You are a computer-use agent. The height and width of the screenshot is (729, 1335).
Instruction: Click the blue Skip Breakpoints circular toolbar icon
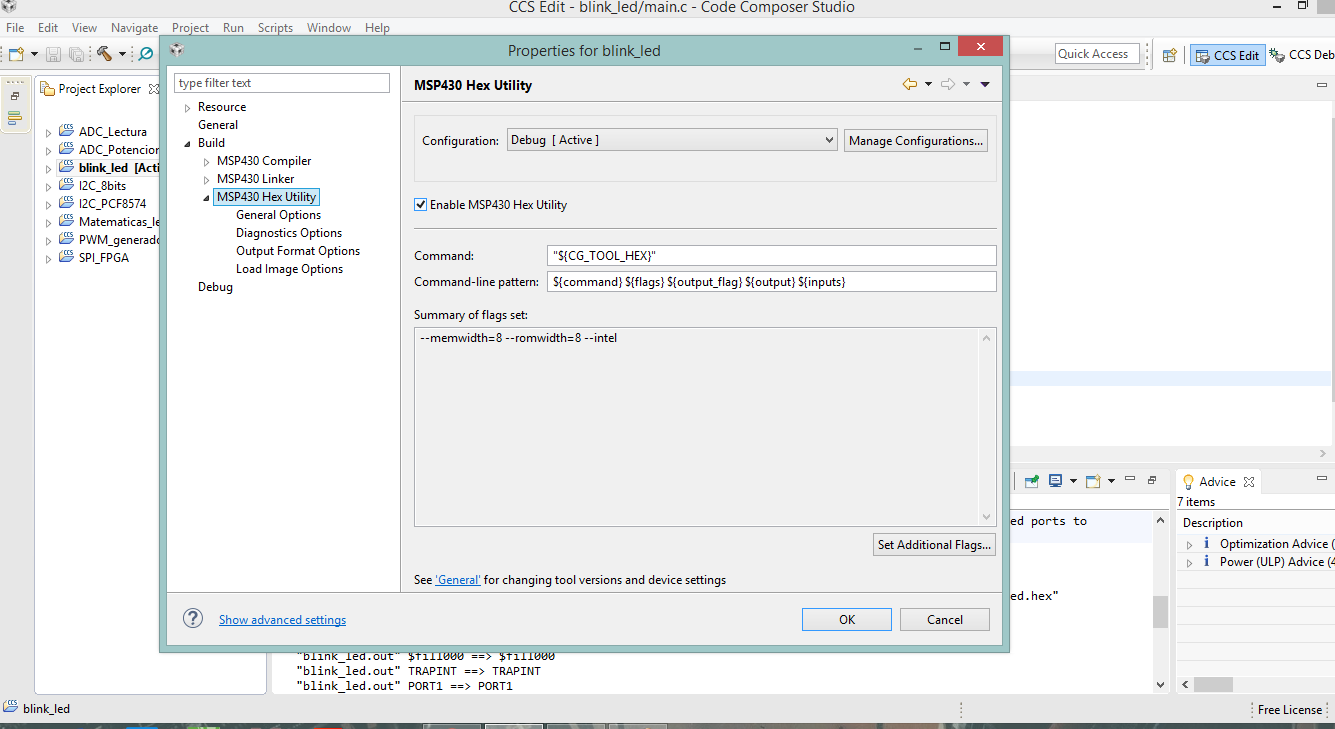coord(147,54)
